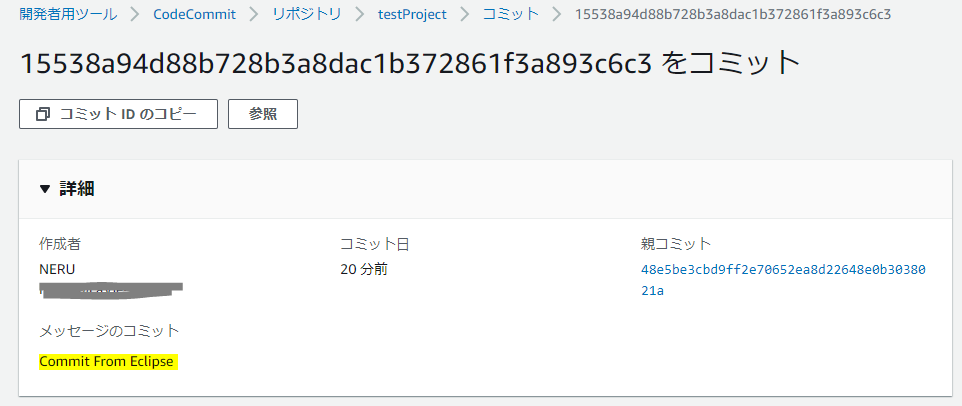Click the 親コミット field label

[x=676, y=244]
